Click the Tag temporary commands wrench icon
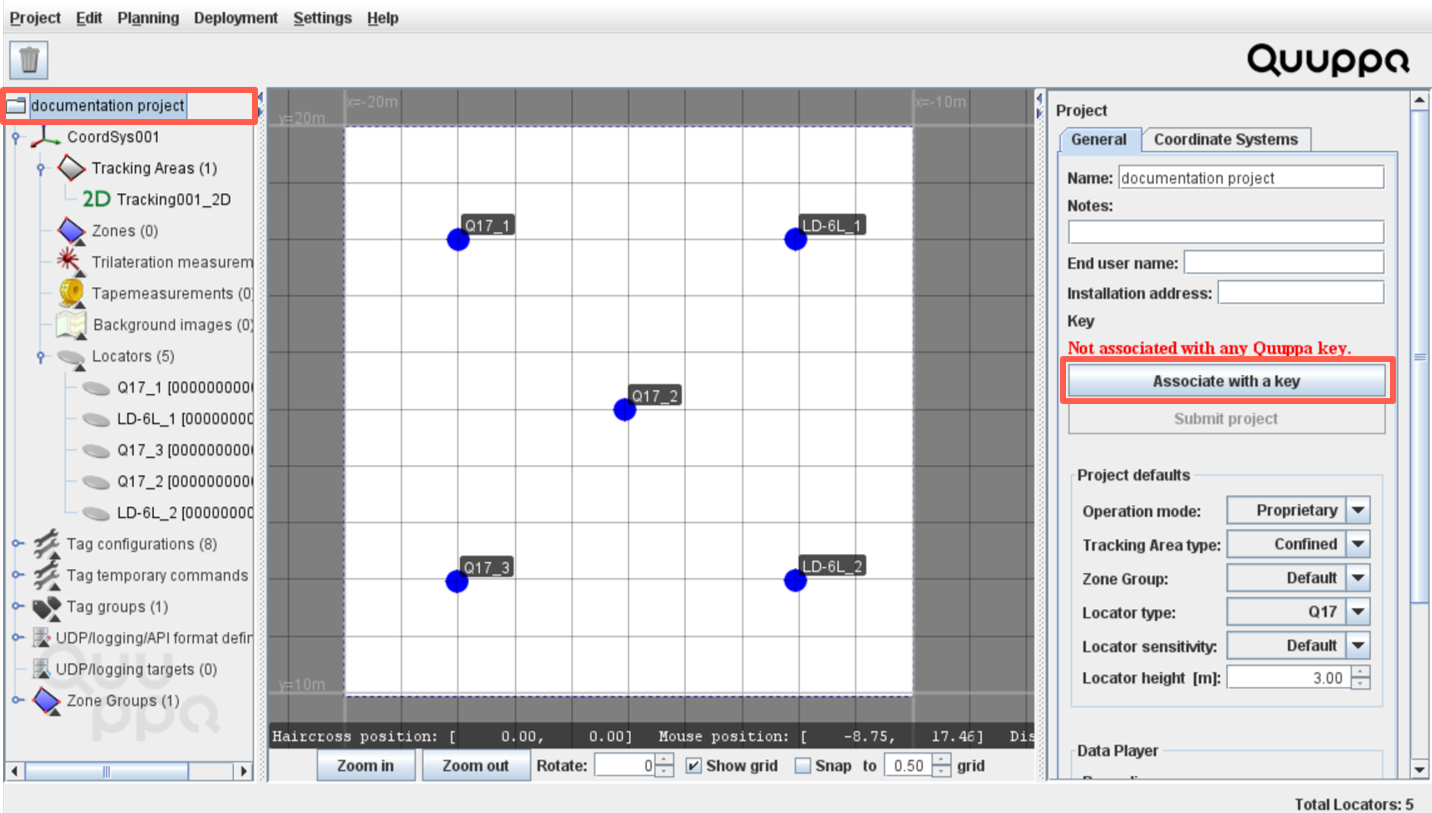Screen dimensions: 1432x813 tap(46, 575)
